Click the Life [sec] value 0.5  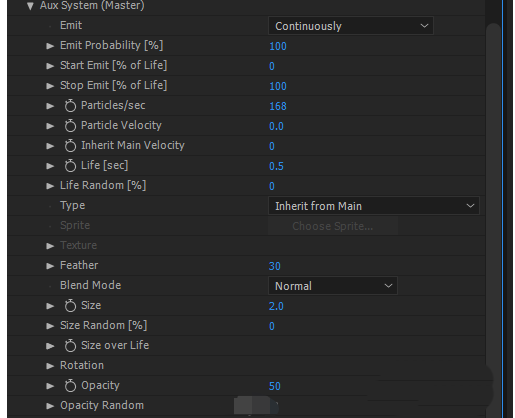coord(276,166)
